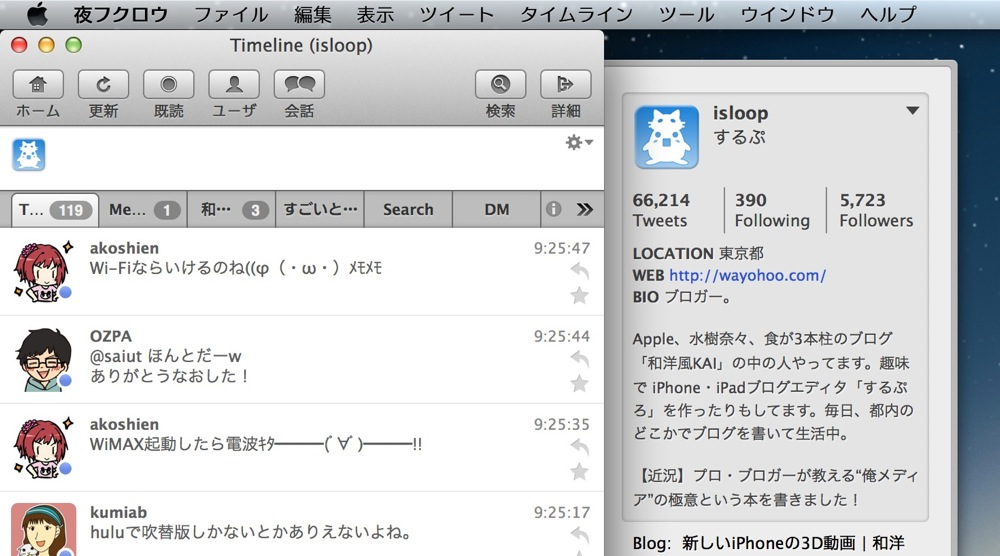Star akoshien's WiMAX tweet
Screen dimensions: 1000x556
(579, 472)
